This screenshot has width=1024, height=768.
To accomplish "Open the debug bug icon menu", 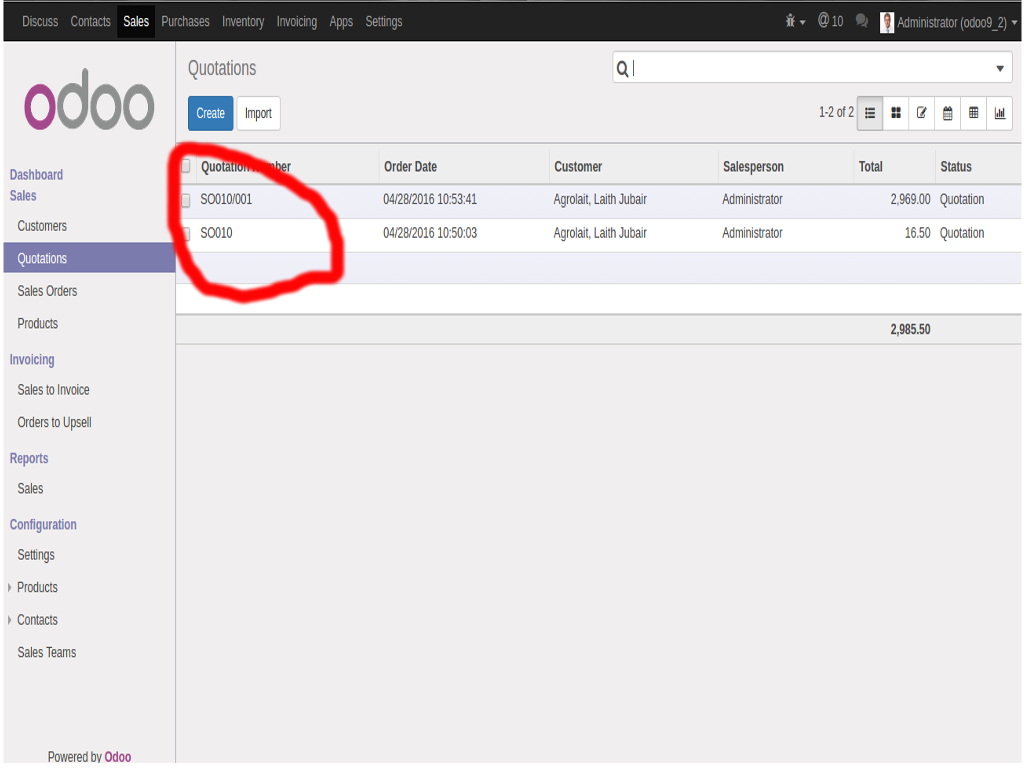I will [795, 22].
